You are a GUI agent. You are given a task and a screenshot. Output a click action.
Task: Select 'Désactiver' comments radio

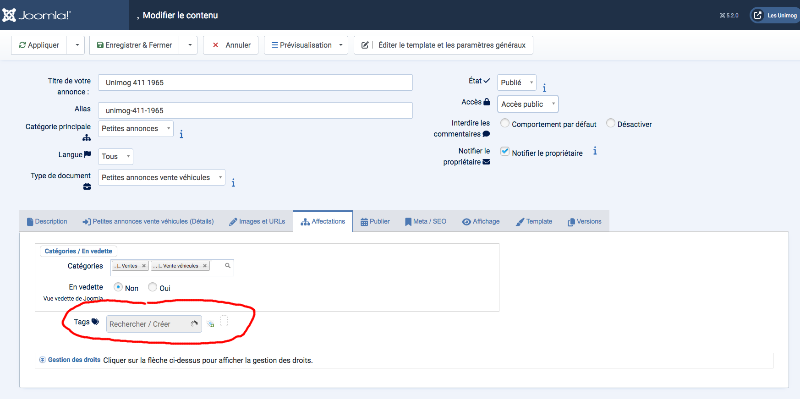[611, 123]
